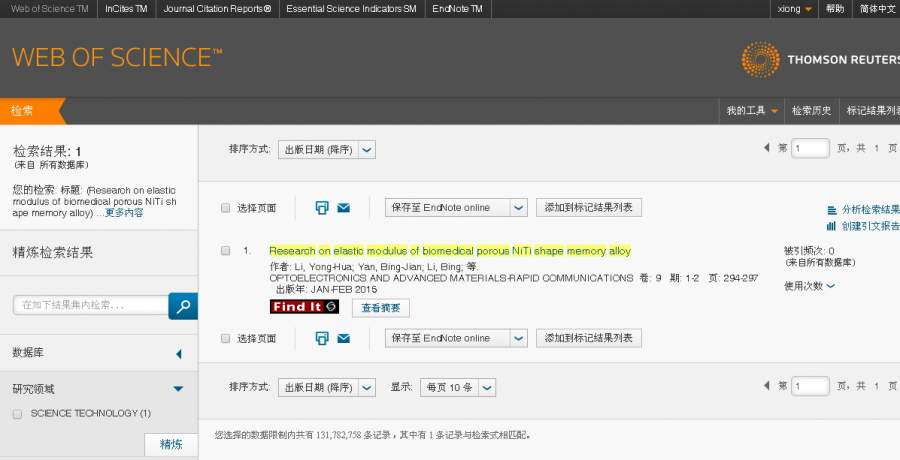Click the search-within-results input field
The width and height of the screenshot is (900, 460).
click(x=91, y=306)
